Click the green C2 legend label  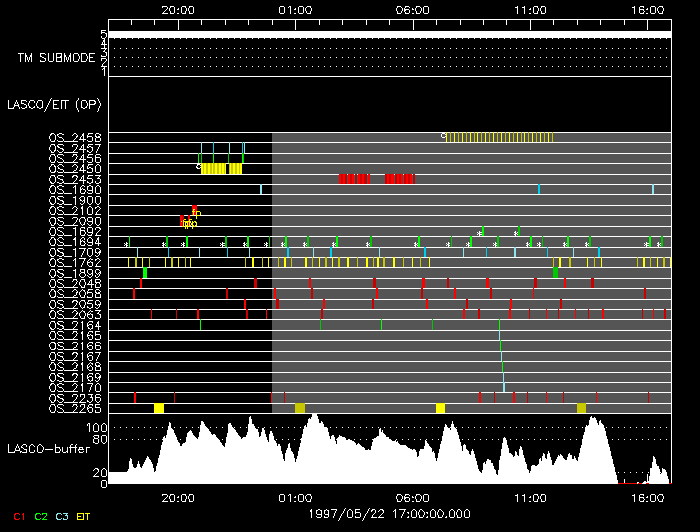(41, 516)
